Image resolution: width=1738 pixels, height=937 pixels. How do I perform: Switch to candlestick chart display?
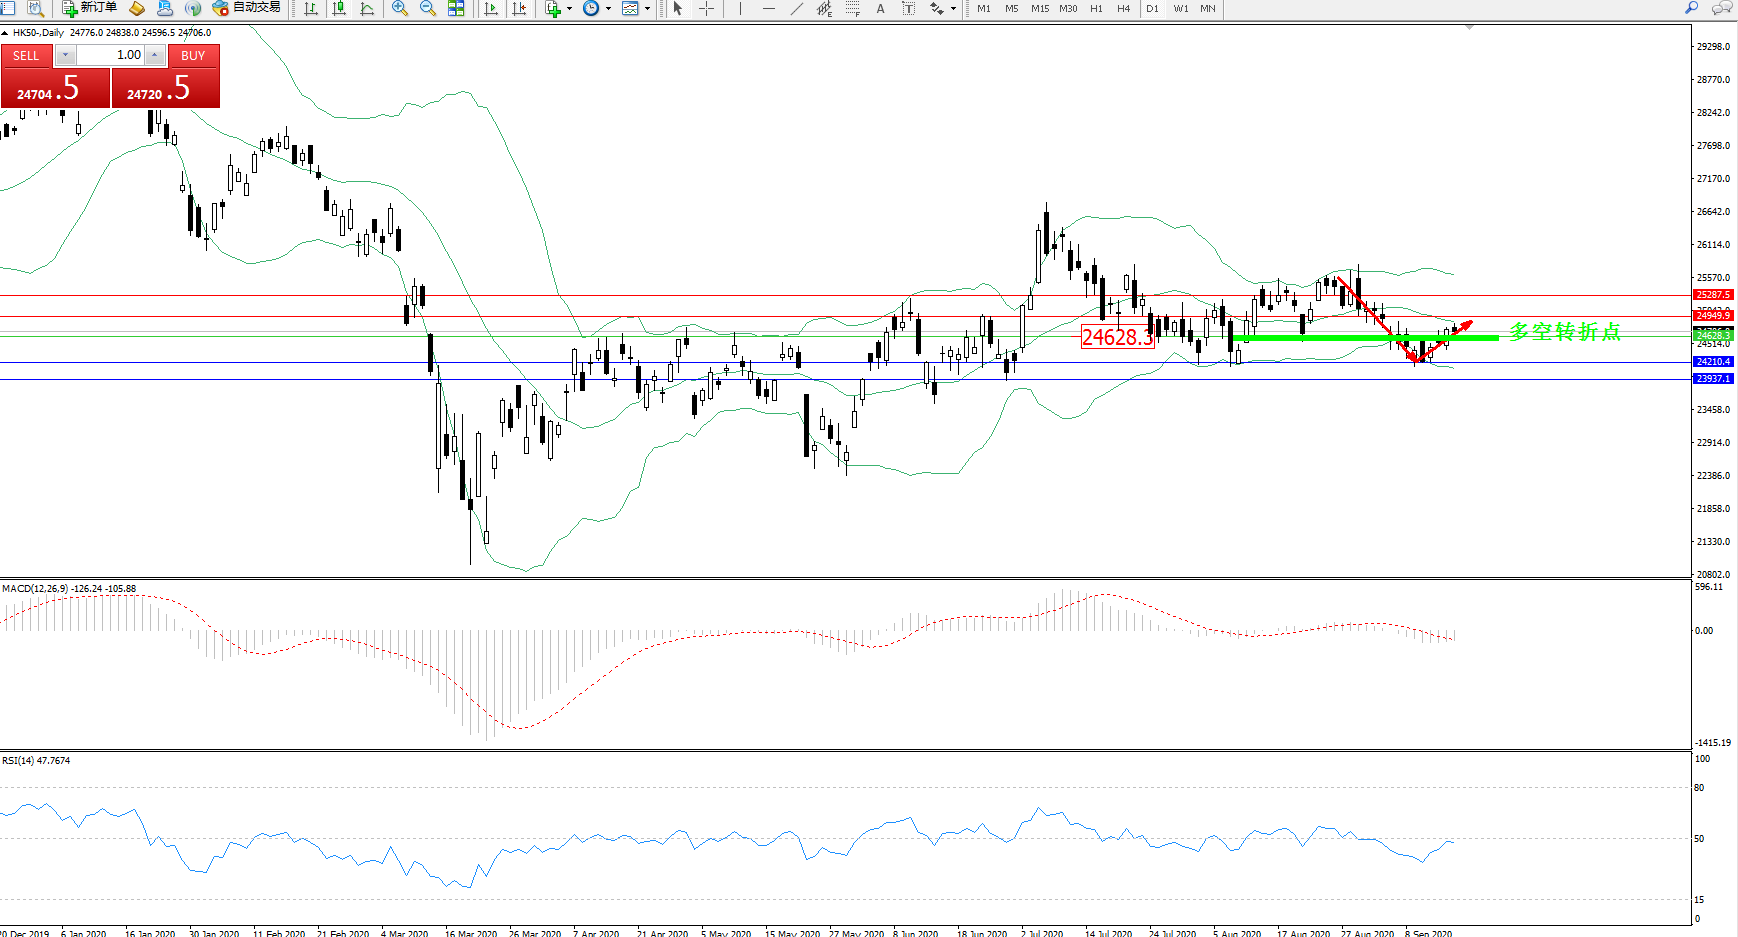pos(339,8)
